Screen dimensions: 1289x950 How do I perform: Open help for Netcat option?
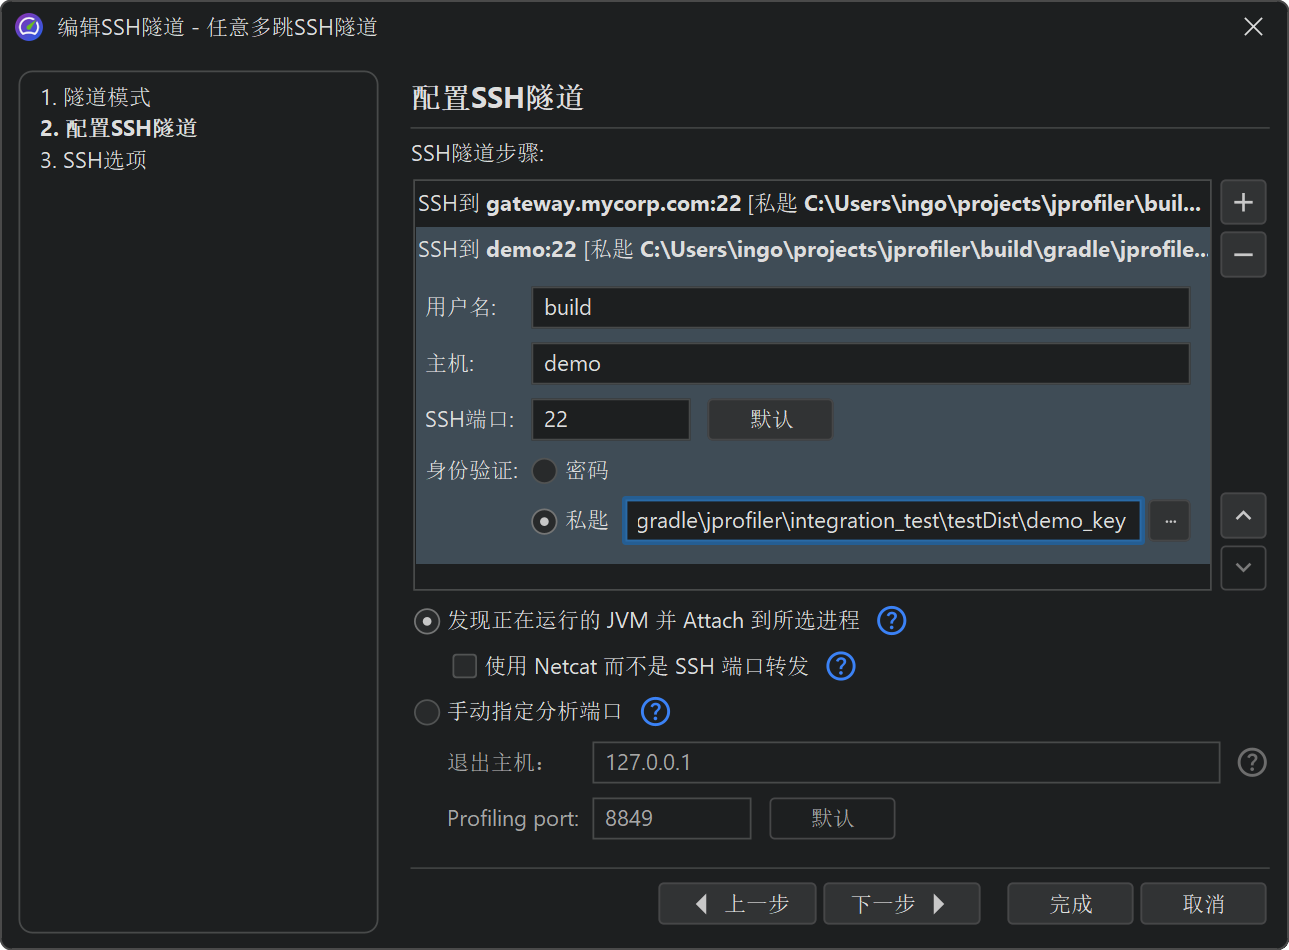tap(841, 666)
